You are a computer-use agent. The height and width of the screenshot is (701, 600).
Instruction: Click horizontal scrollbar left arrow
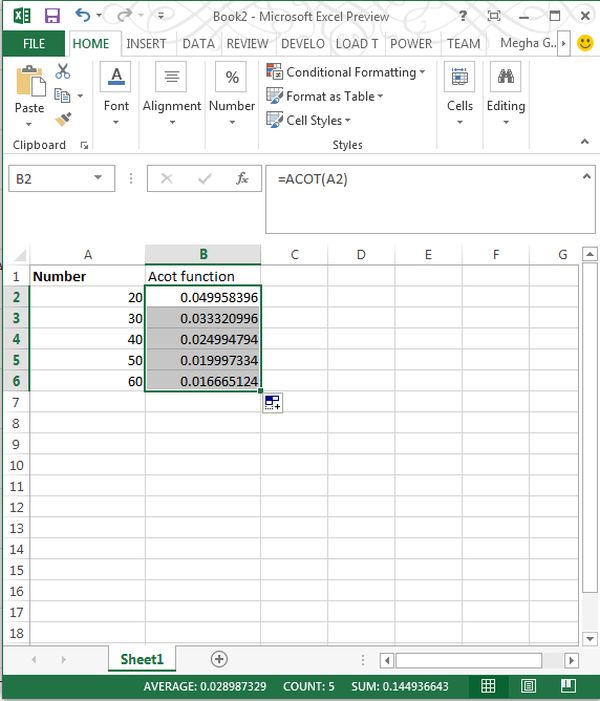387,660
